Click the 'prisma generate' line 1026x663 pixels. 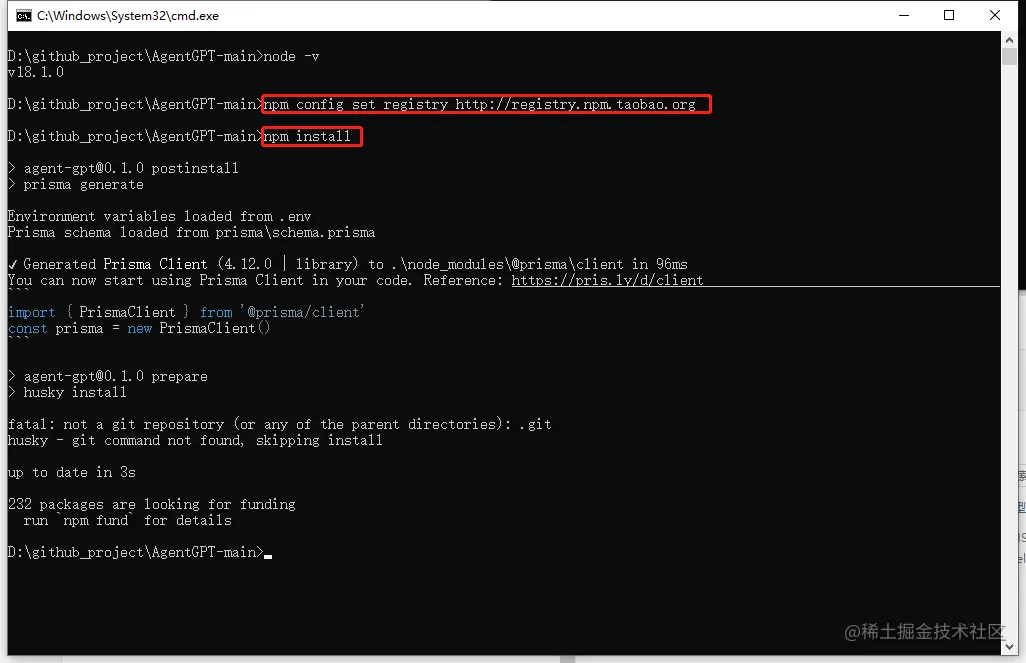click(75, 185)
